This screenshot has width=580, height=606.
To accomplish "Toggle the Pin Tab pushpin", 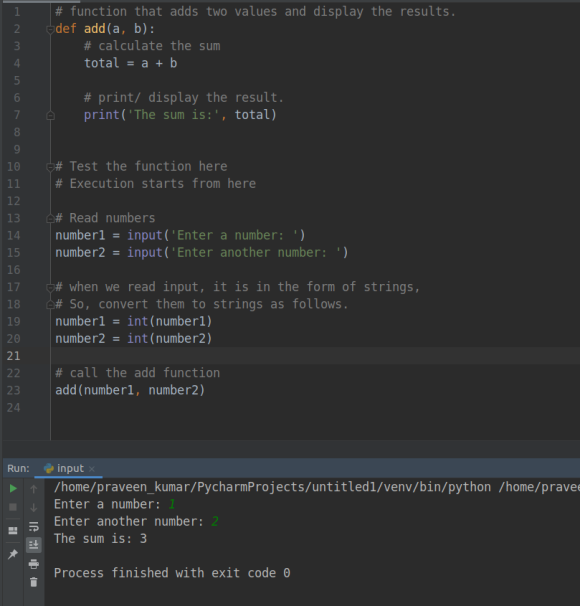I will [13, 554].
